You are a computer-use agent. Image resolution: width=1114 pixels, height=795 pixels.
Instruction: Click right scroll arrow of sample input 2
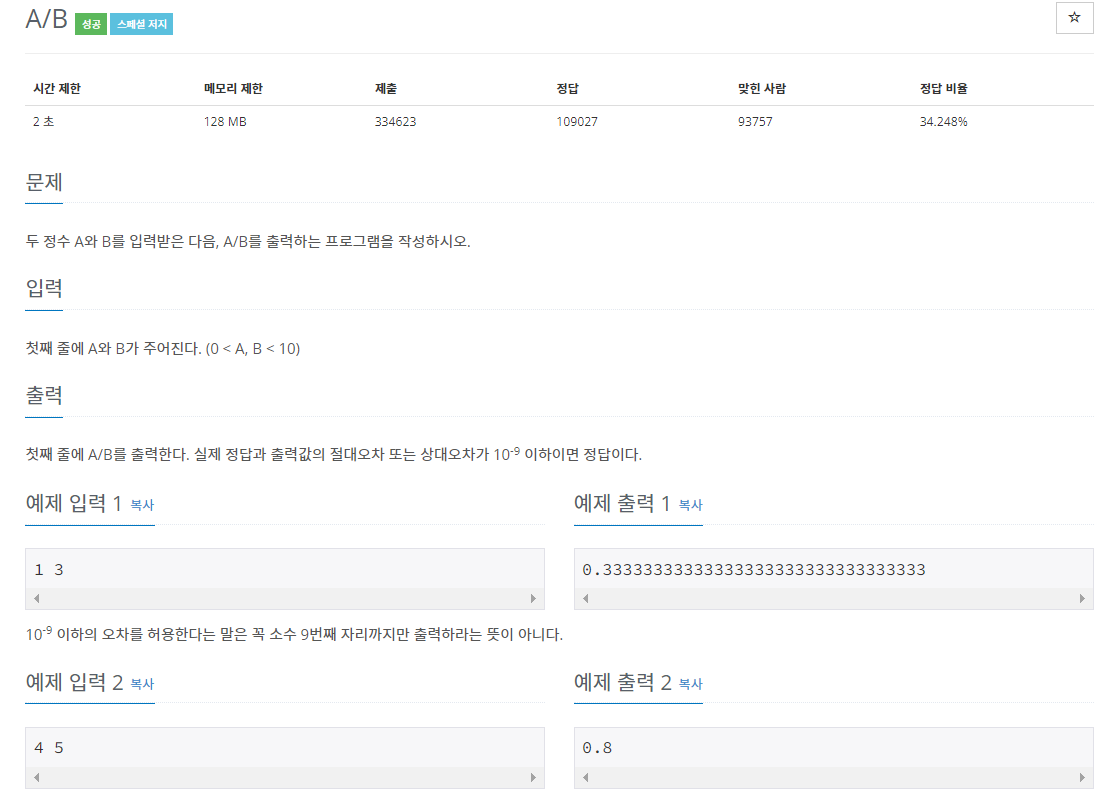coord(534,777)
